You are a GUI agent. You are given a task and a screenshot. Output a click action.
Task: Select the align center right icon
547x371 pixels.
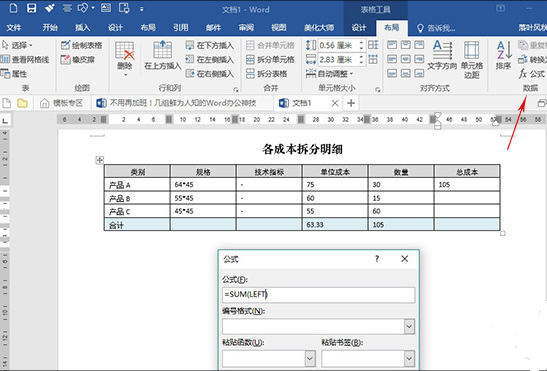[x=419, y=59]
